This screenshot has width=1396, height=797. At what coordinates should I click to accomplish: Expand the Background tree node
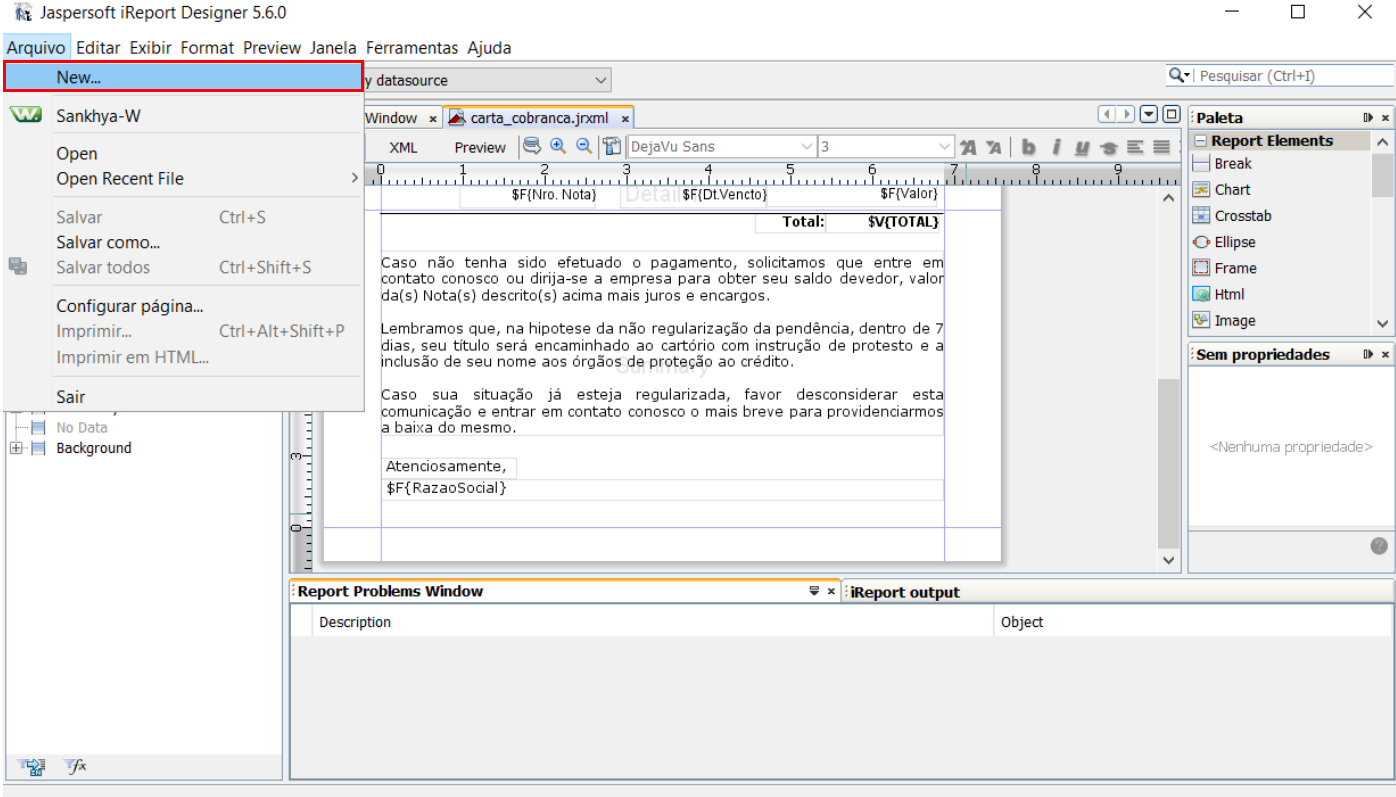point(16,448)
